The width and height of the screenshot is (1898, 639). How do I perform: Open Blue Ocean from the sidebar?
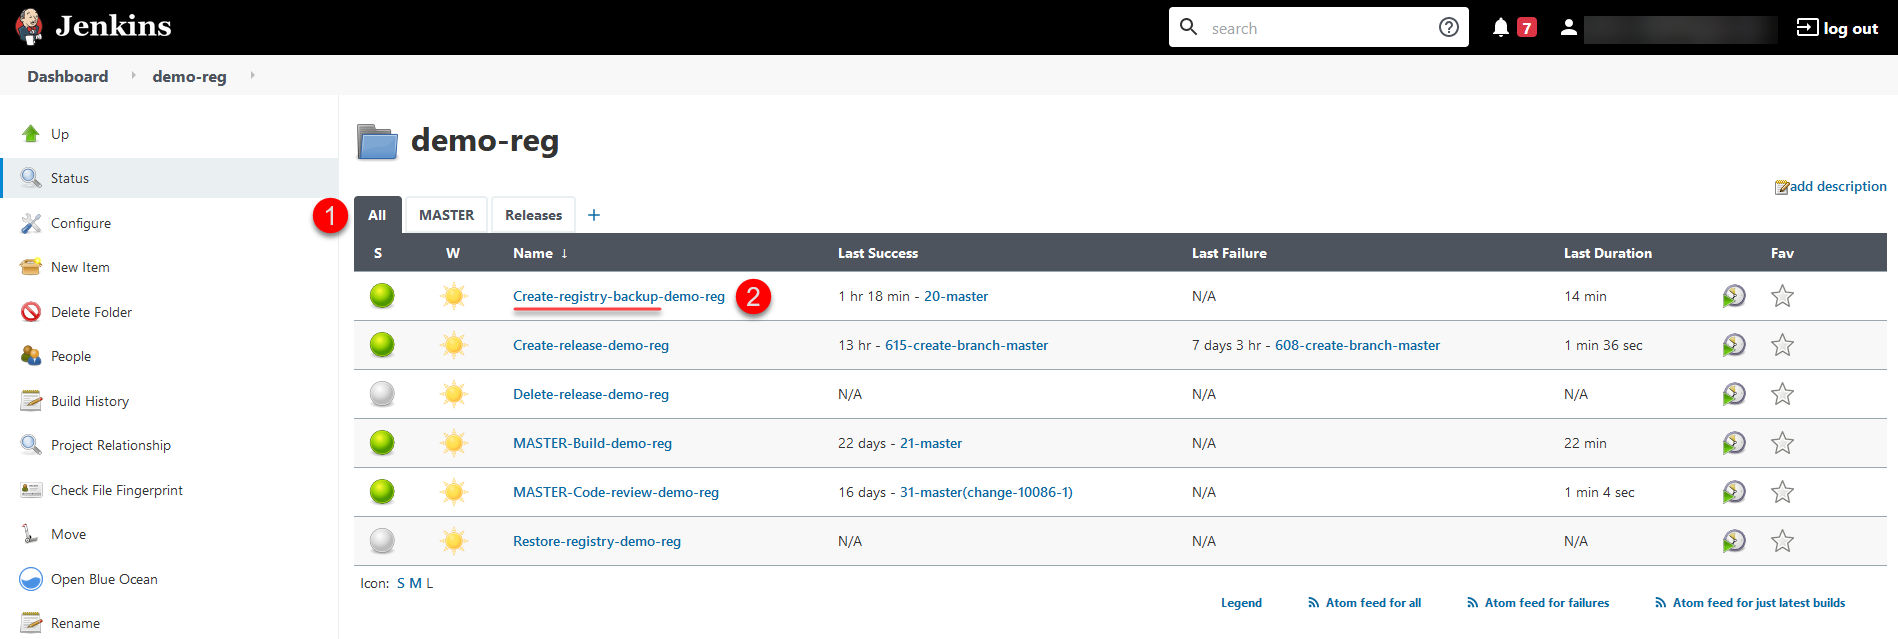coord(104,579)
